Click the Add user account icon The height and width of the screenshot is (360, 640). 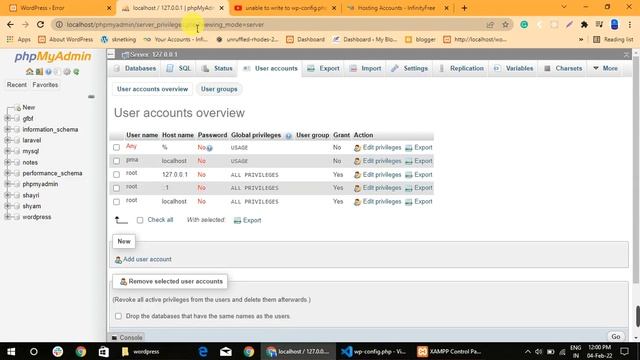[118, 260]
